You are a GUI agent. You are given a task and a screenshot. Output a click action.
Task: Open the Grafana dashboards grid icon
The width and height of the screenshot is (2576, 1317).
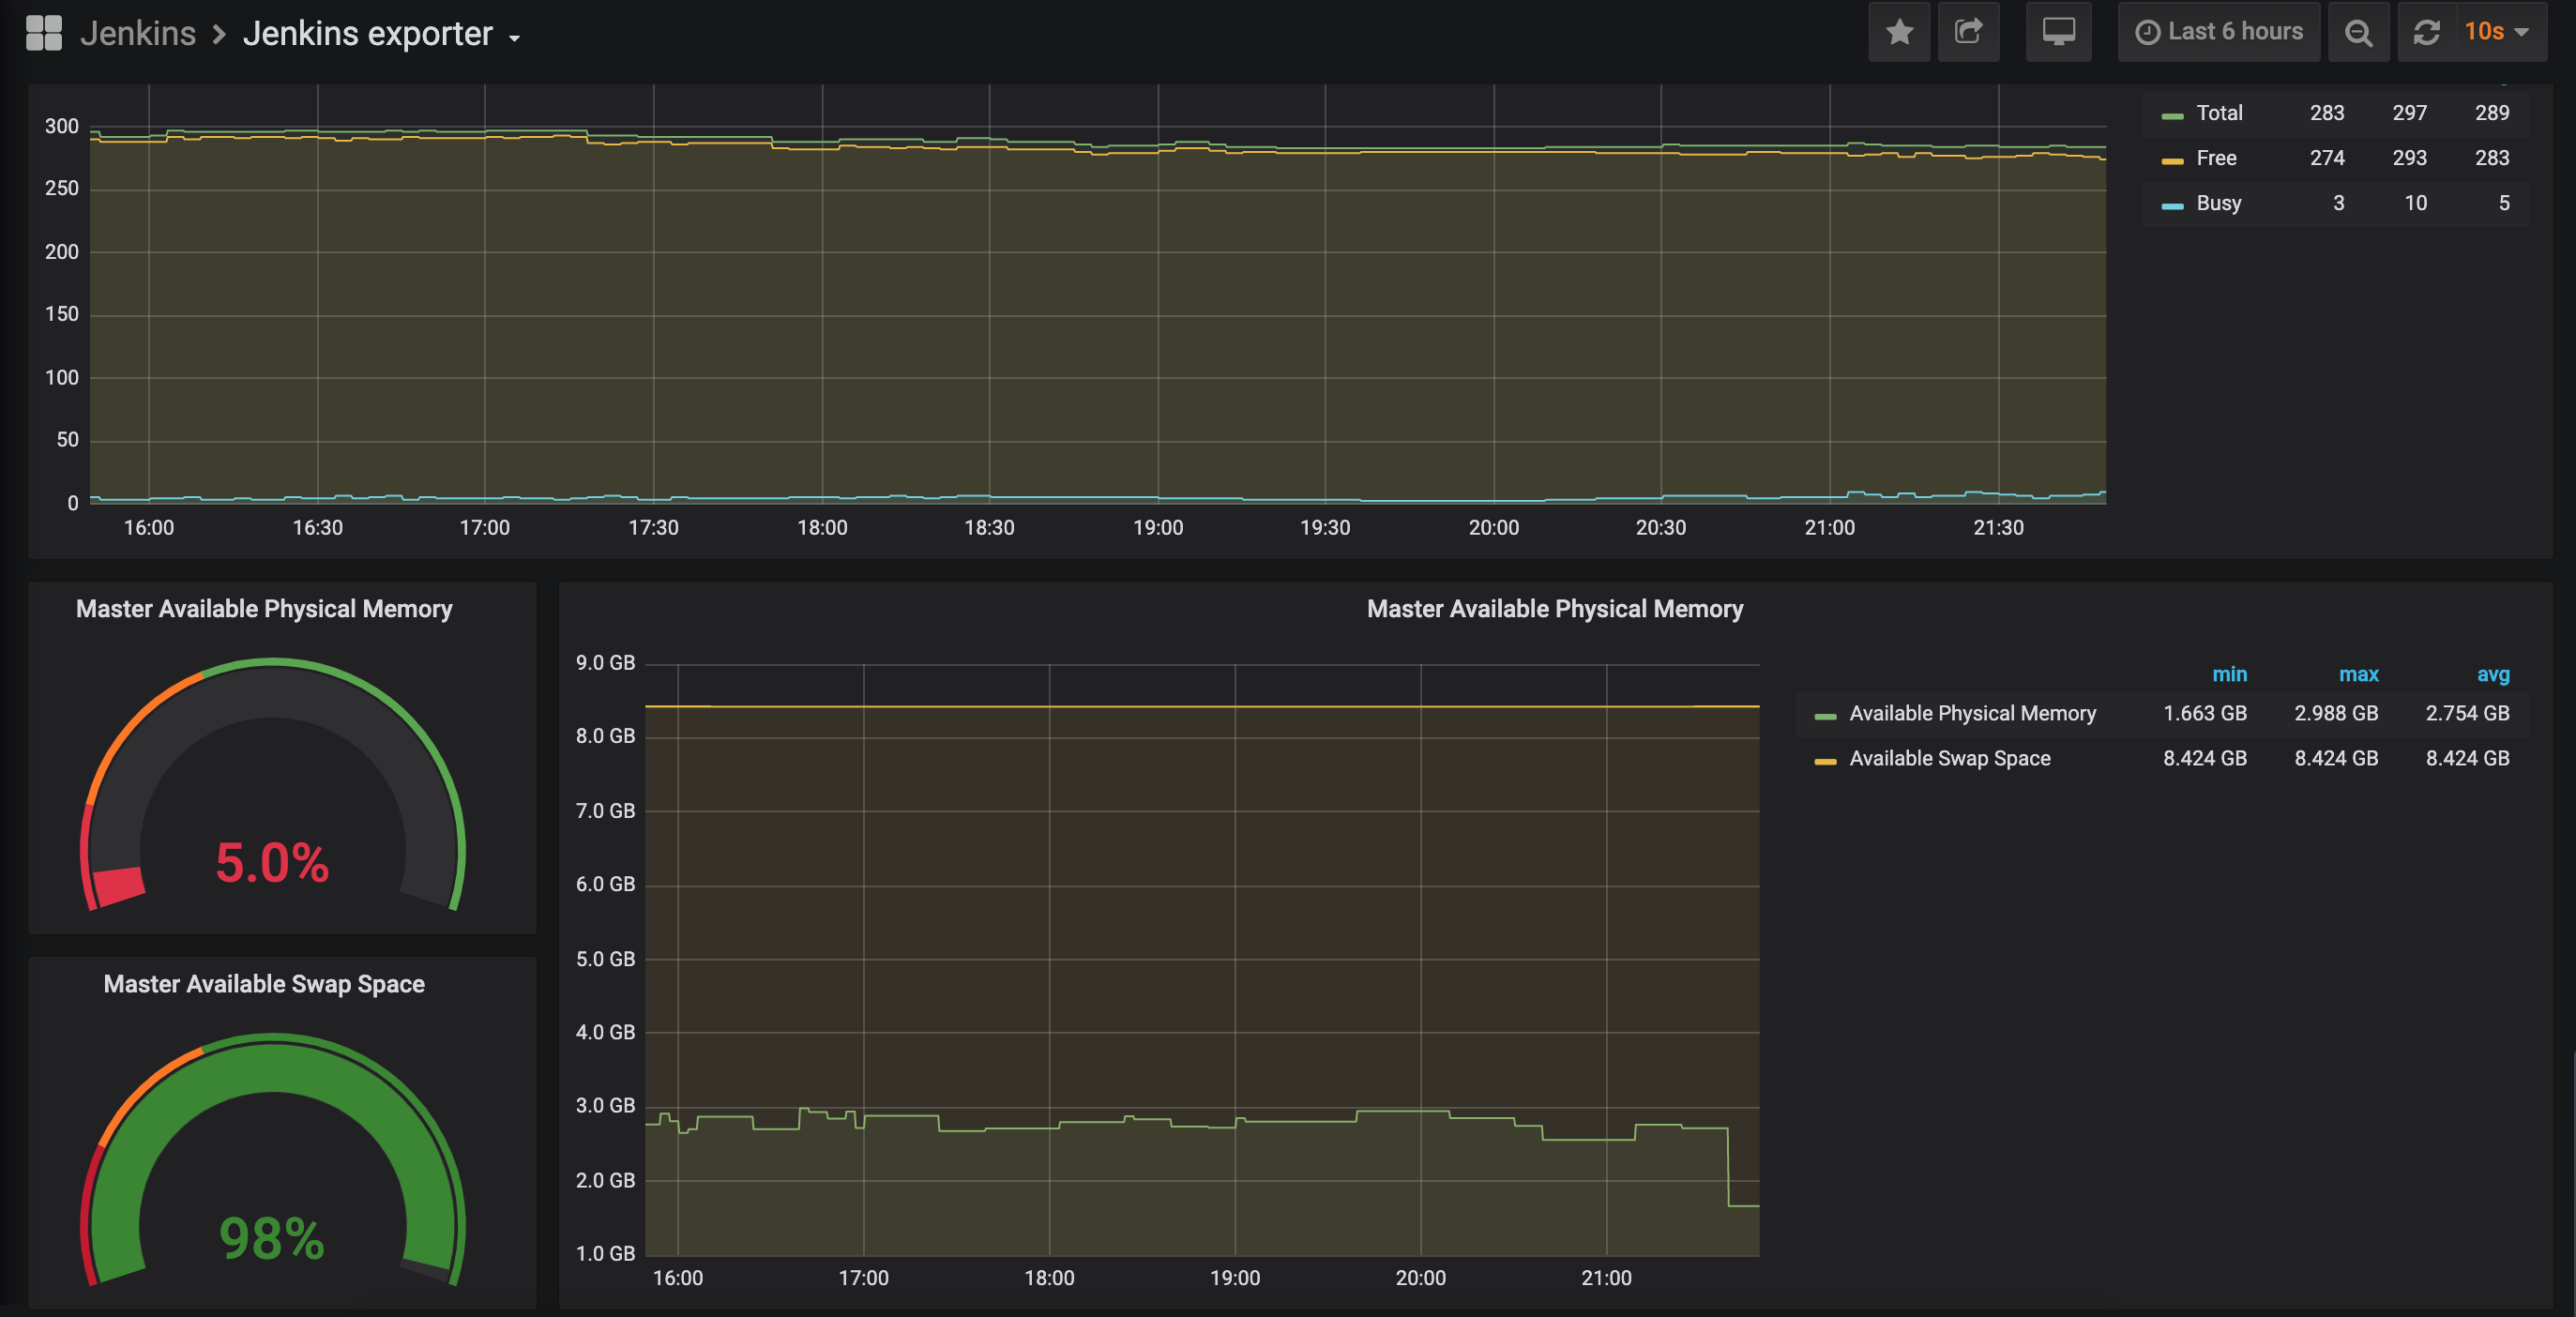pyautogui.click(x=44, y=33)
